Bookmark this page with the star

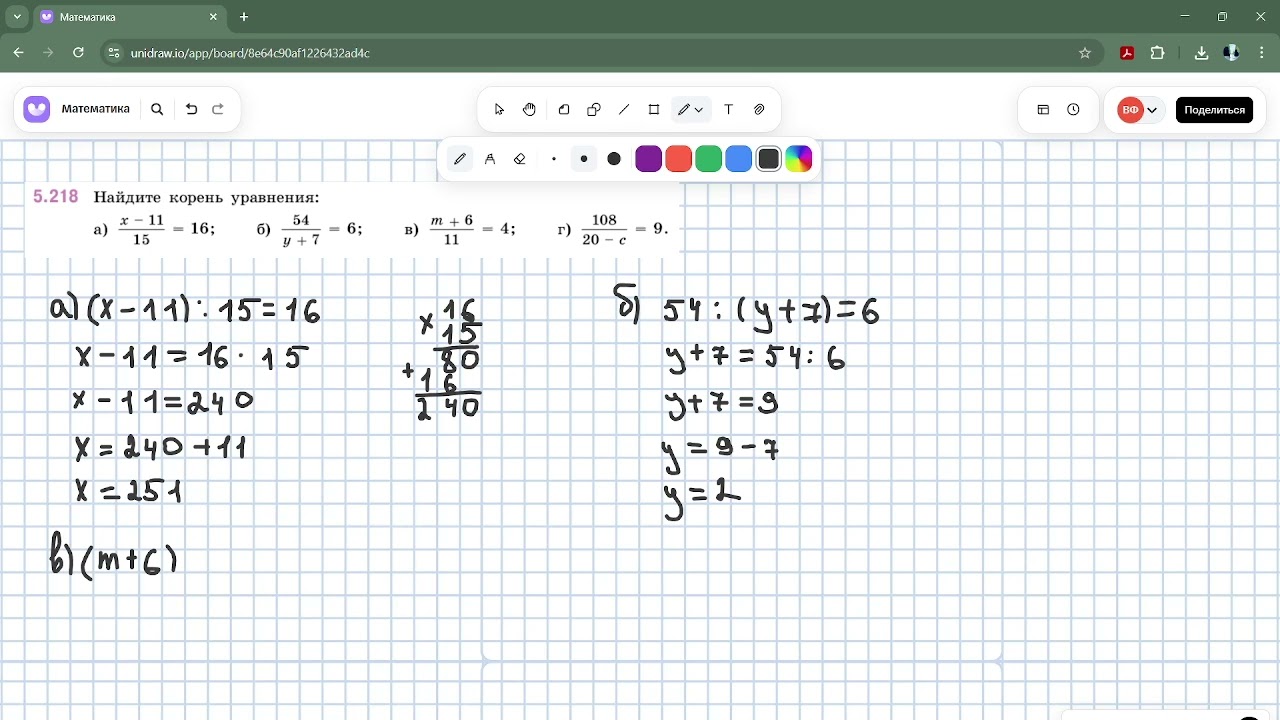pos(1085,53)
